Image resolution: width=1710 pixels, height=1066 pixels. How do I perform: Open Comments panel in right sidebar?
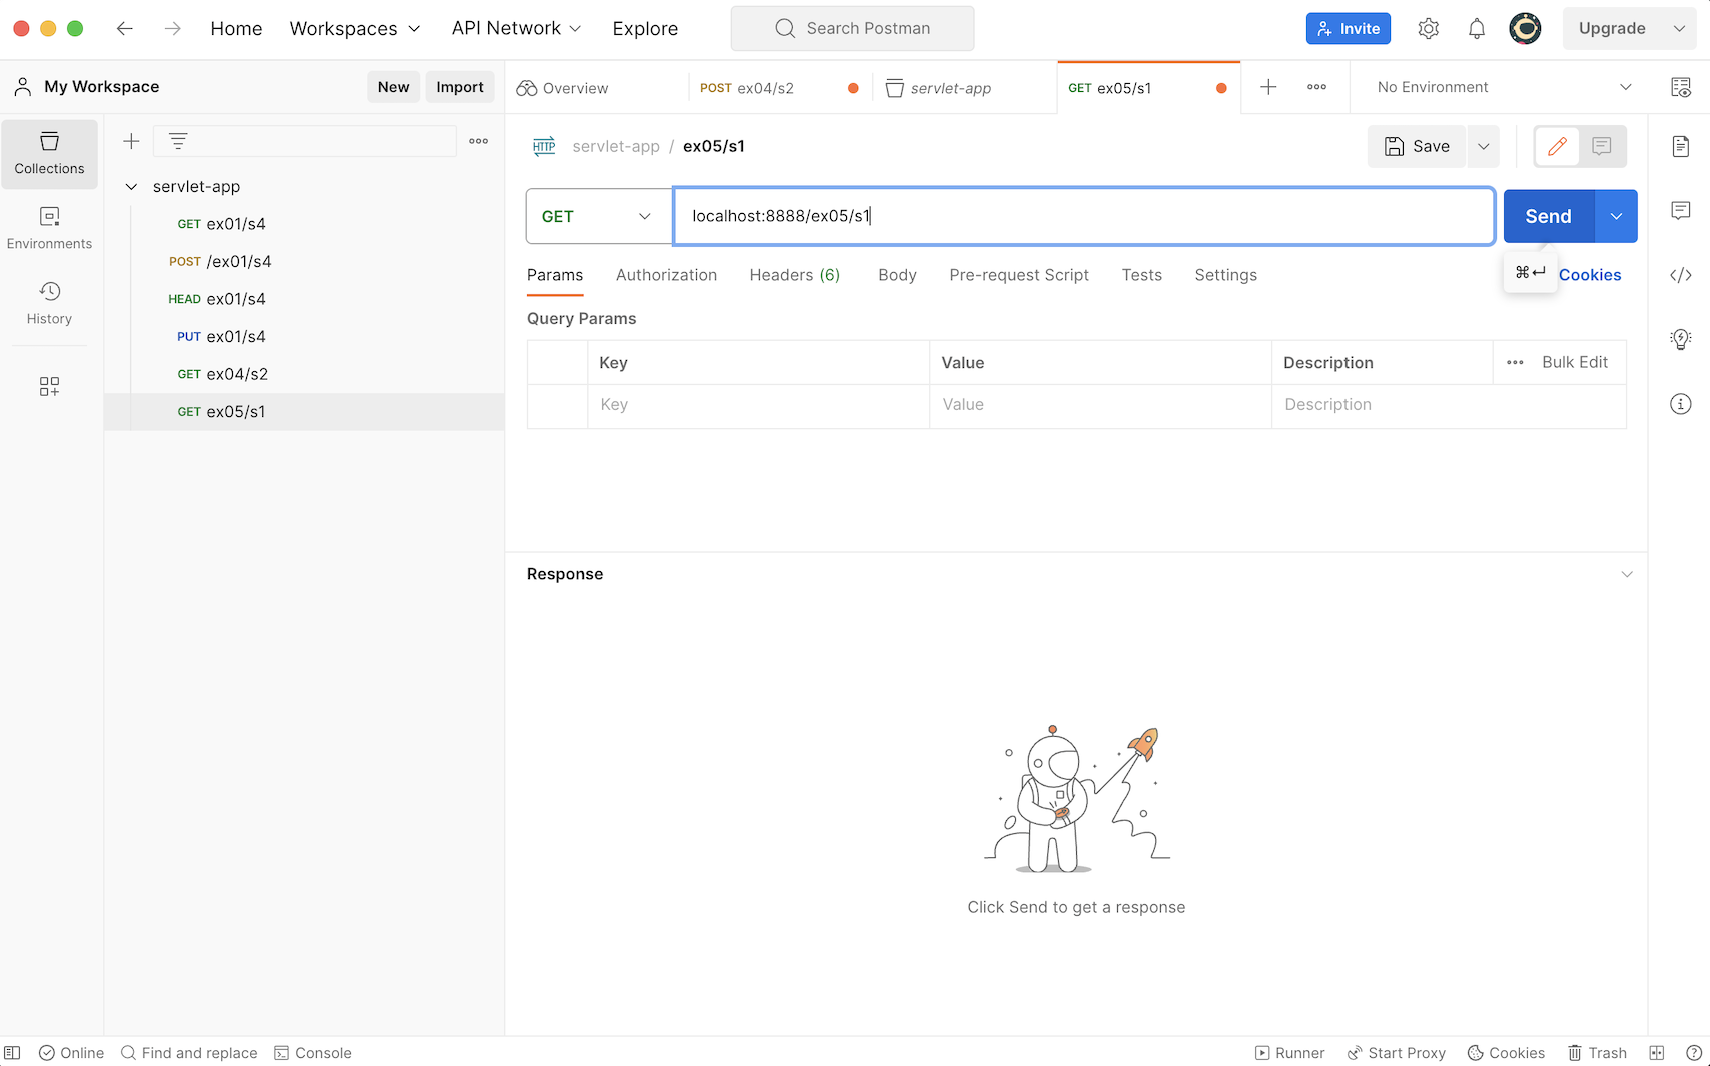pos(1681,210)
